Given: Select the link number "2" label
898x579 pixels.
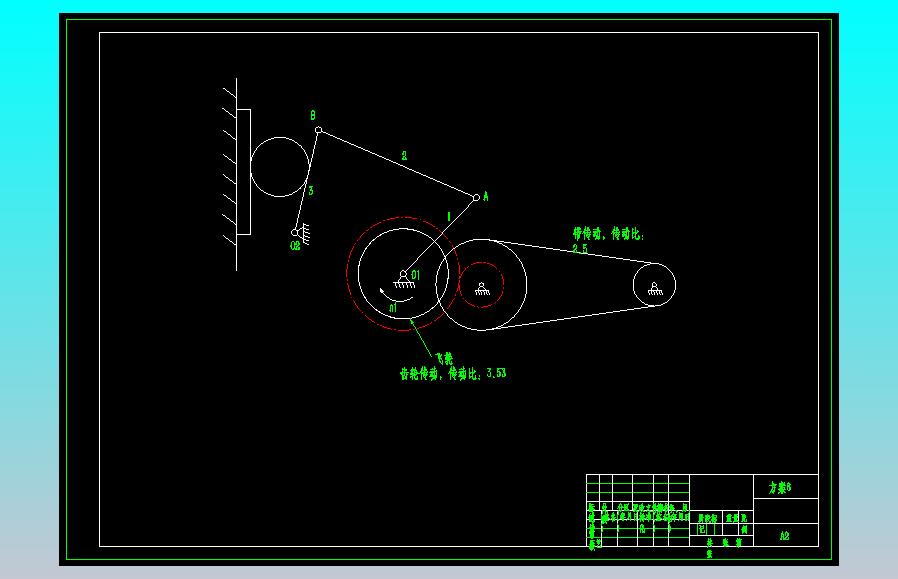Looking at the screenshot, I should pyautogui.click(x=404, y=155).
